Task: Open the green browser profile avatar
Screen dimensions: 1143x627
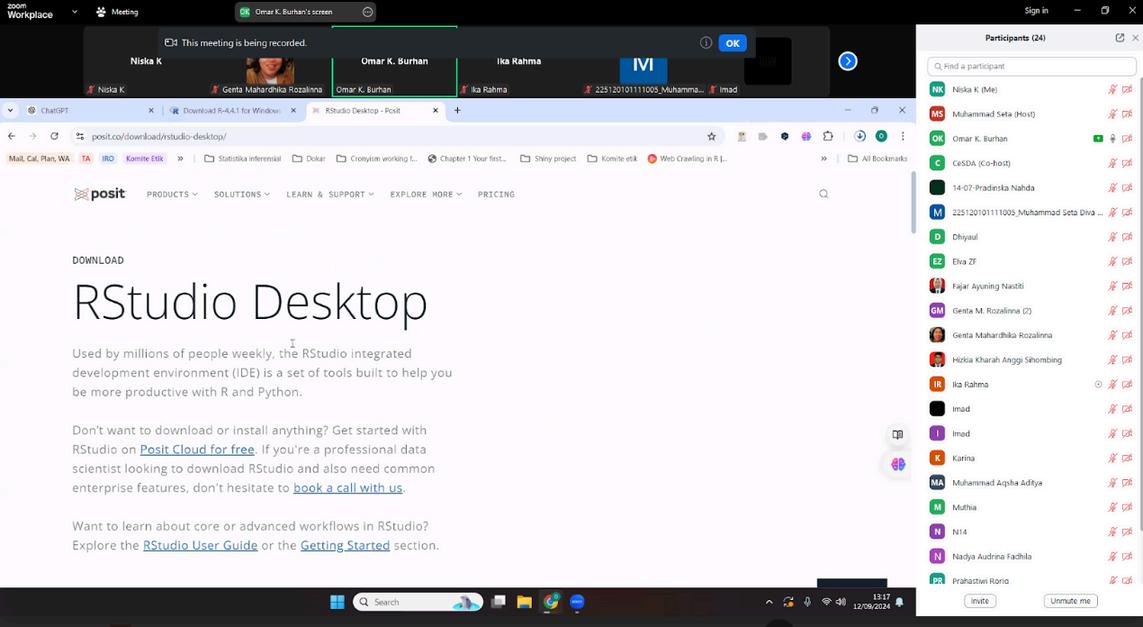Action: coord(881,136)
